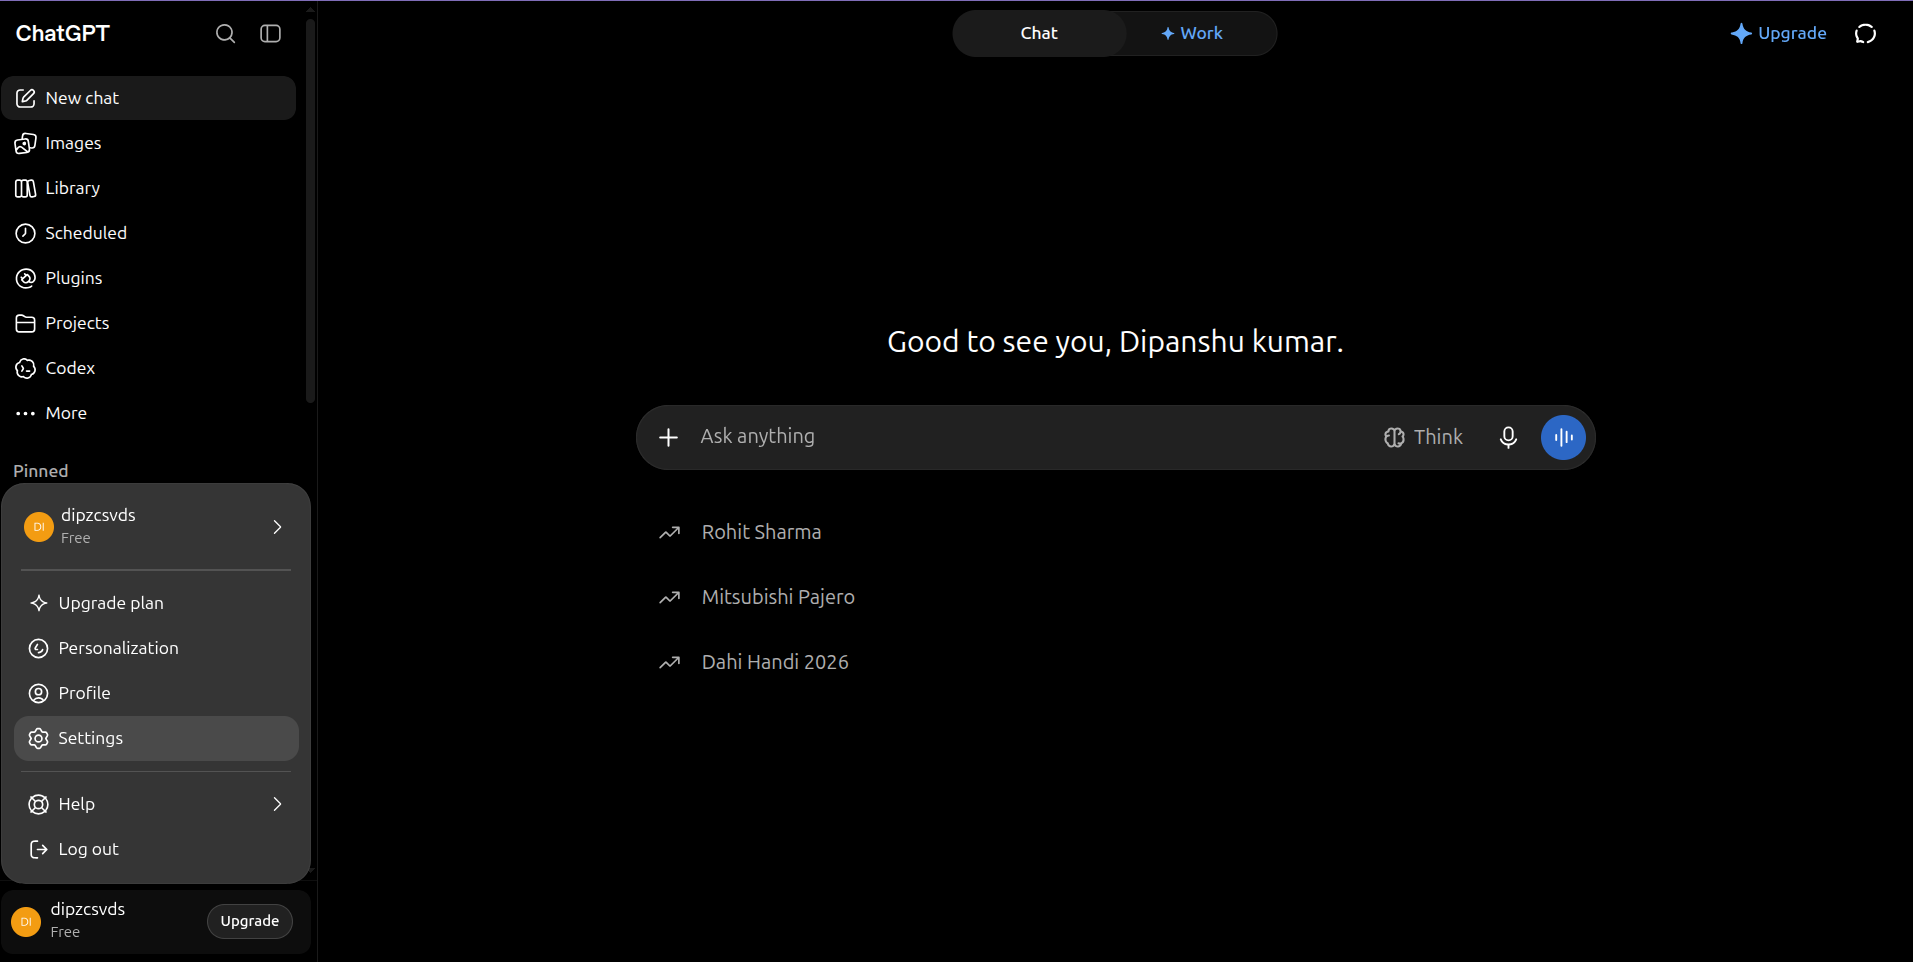Start a New chat from sidebar
The width and height of the screenshot is (1913, 962).
149,98
